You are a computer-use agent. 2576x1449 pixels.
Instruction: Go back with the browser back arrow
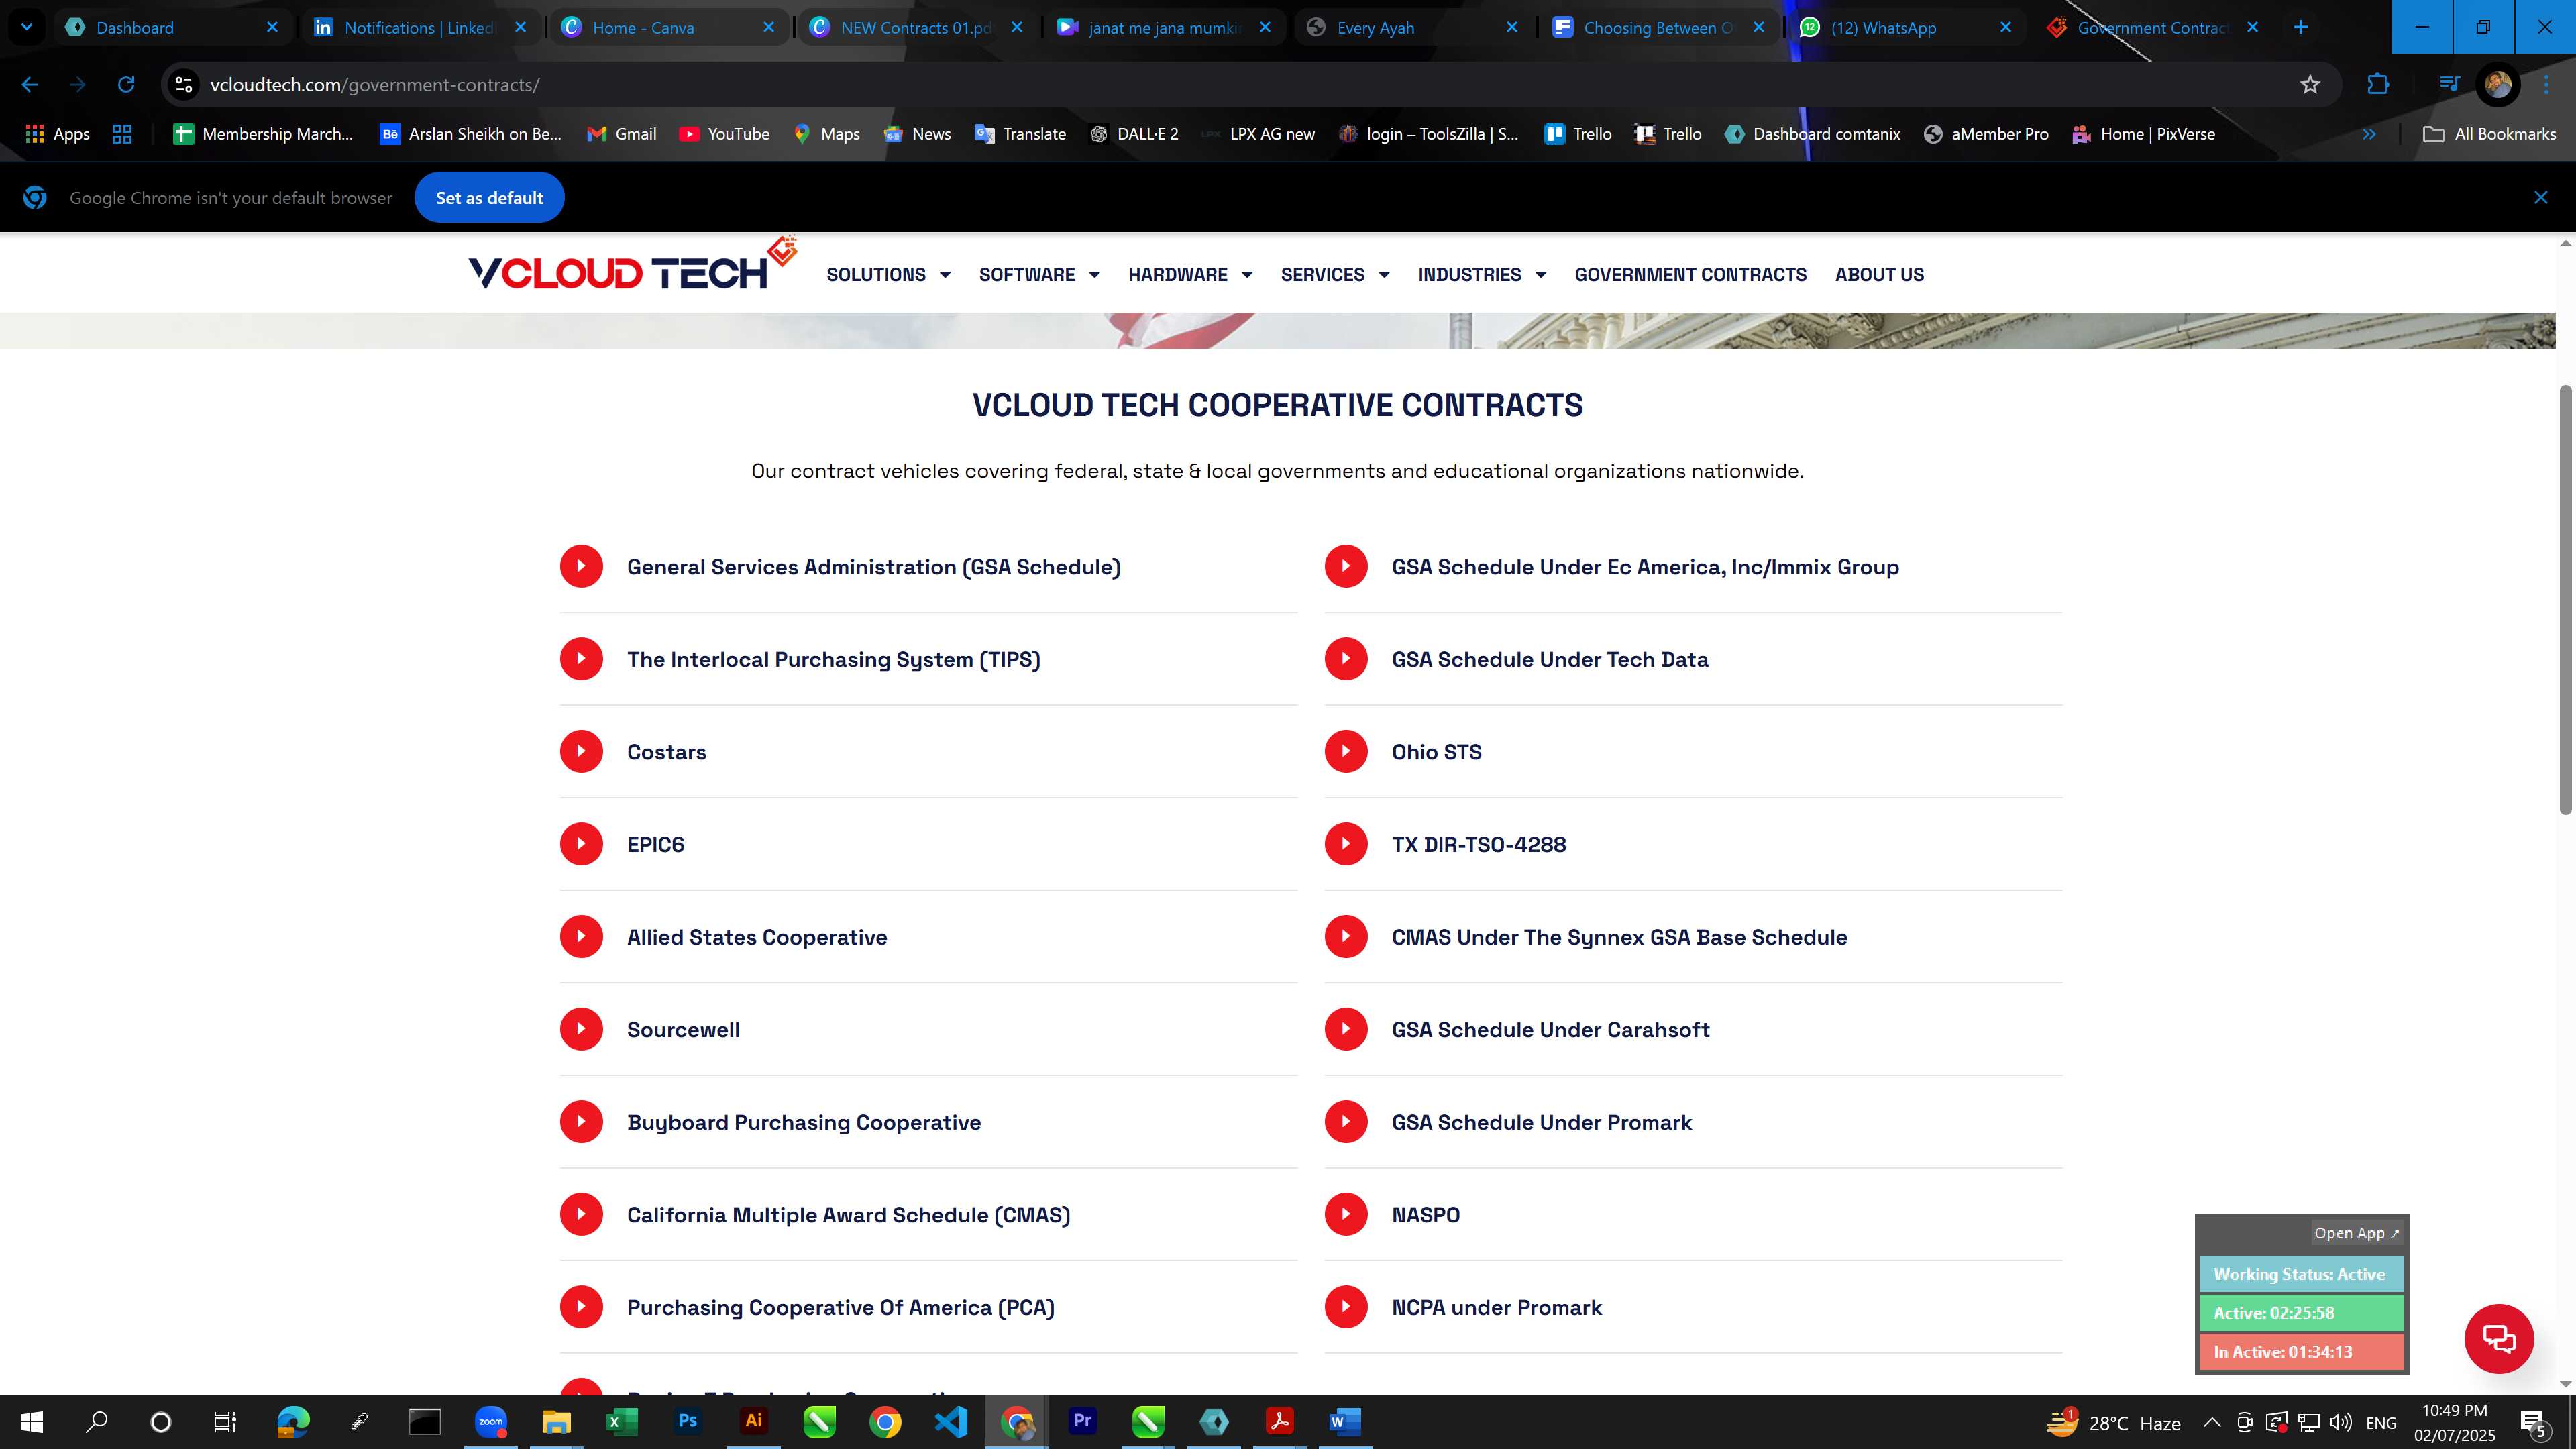(x=30, y=85)
